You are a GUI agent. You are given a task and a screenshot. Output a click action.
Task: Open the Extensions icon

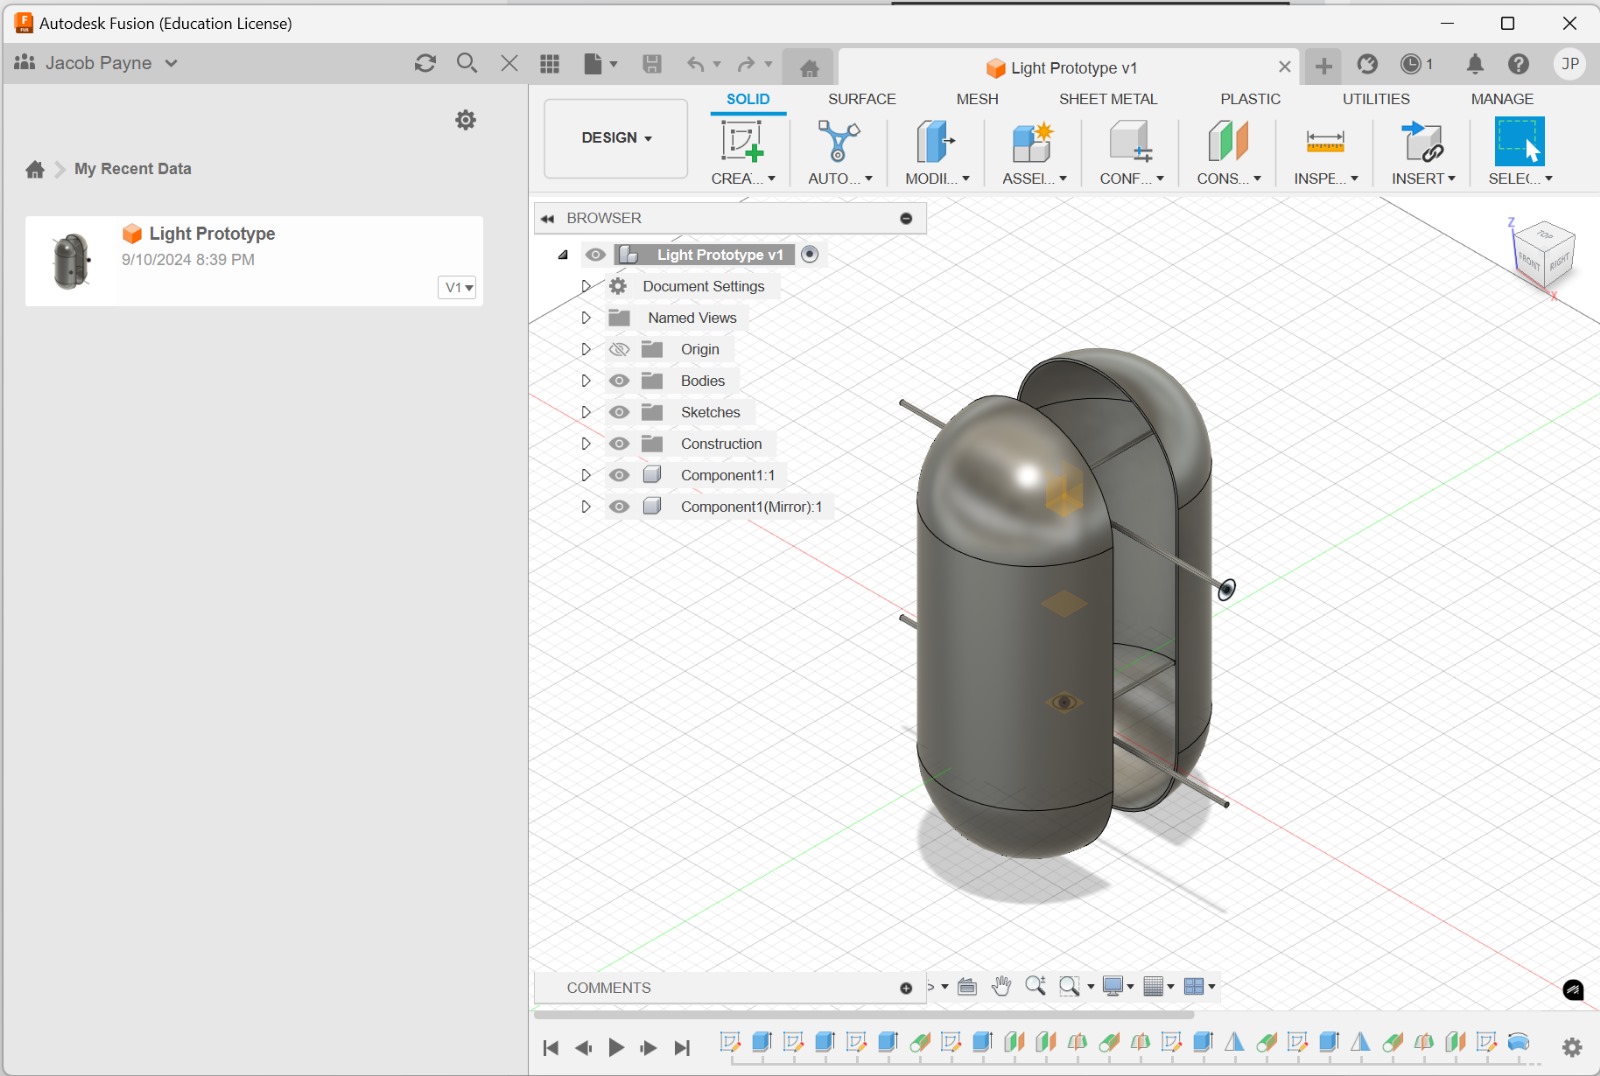point(1367,64)
